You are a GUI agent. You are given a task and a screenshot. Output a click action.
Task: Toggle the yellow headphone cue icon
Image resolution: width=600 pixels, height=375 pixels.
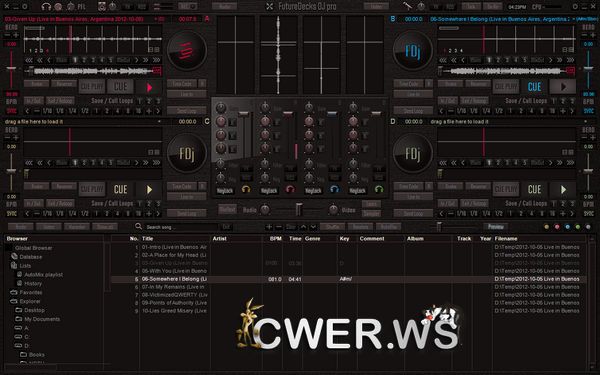click(x=246, y=189)
